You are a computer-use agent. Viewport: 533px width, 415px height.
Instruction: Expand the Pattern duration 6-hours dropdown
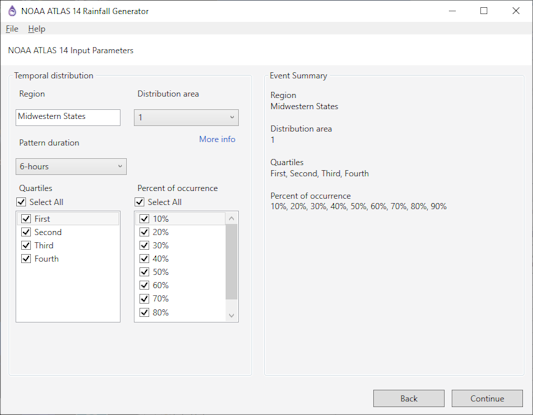[71, 166]
